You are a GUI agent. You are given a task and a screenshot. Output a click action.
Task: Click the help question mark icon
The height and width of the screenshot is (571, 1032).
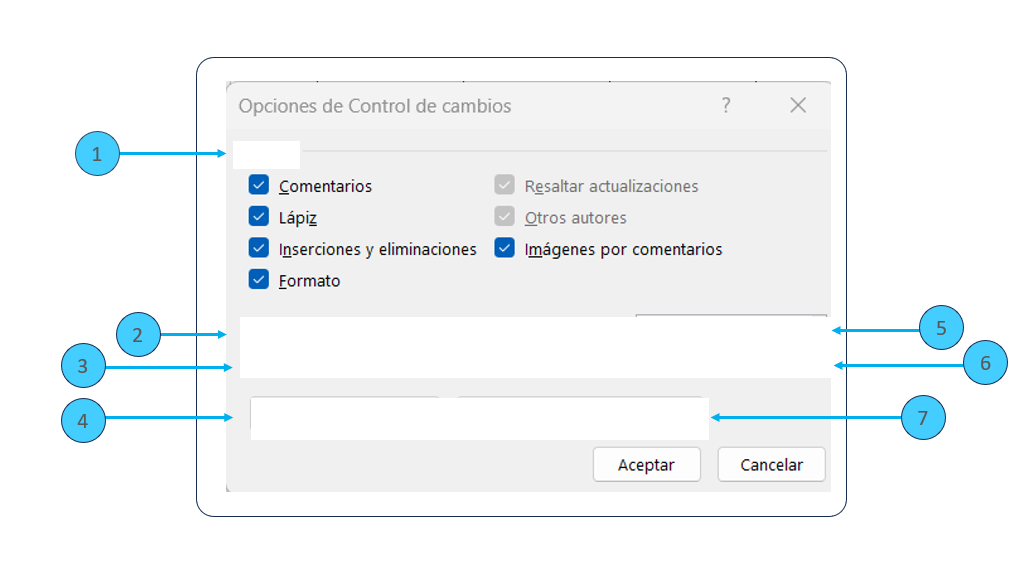(x=726, y=105)
